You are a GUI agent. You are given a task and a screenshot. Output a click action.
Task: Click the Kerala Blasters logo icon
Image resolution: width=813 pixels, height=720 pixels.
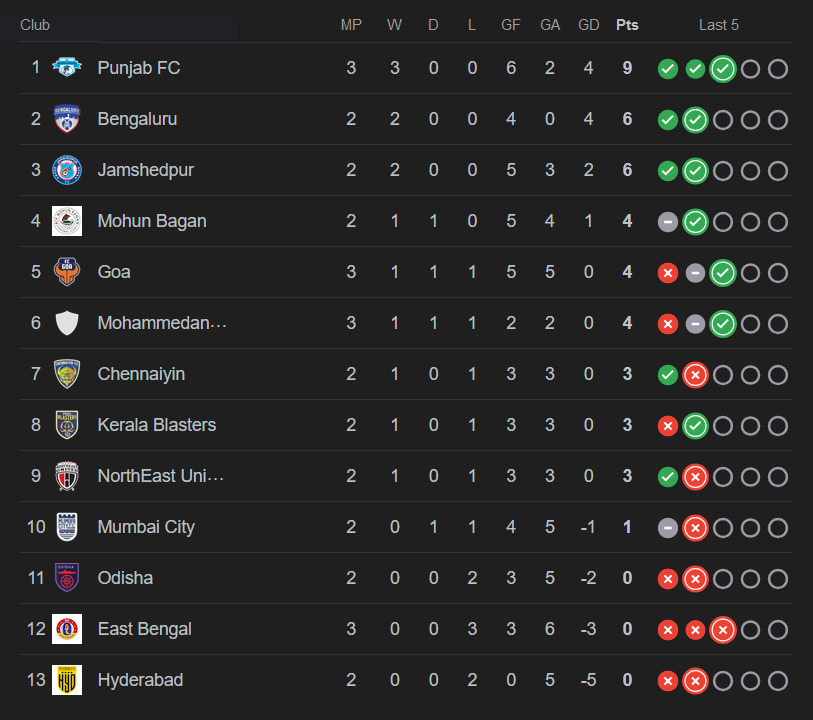[x=67, y=425]
